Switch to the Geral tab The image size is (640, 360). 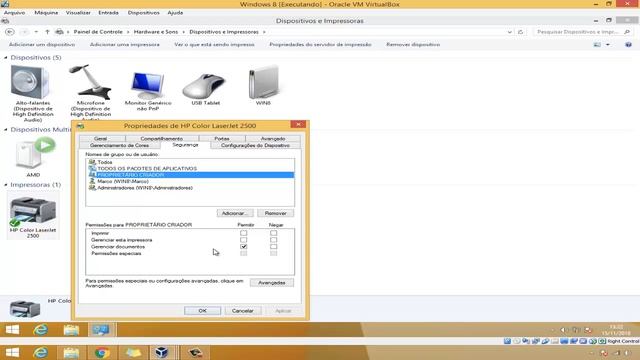tap(100, 139)
